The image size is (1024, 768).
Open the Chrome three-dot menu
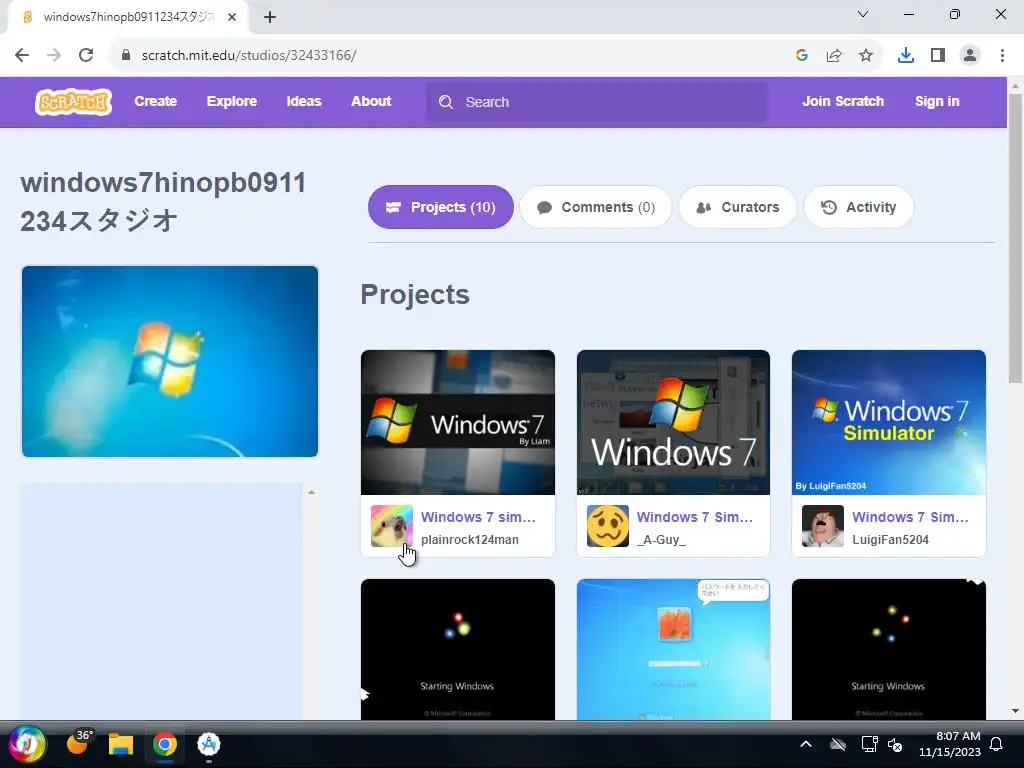1002,56
